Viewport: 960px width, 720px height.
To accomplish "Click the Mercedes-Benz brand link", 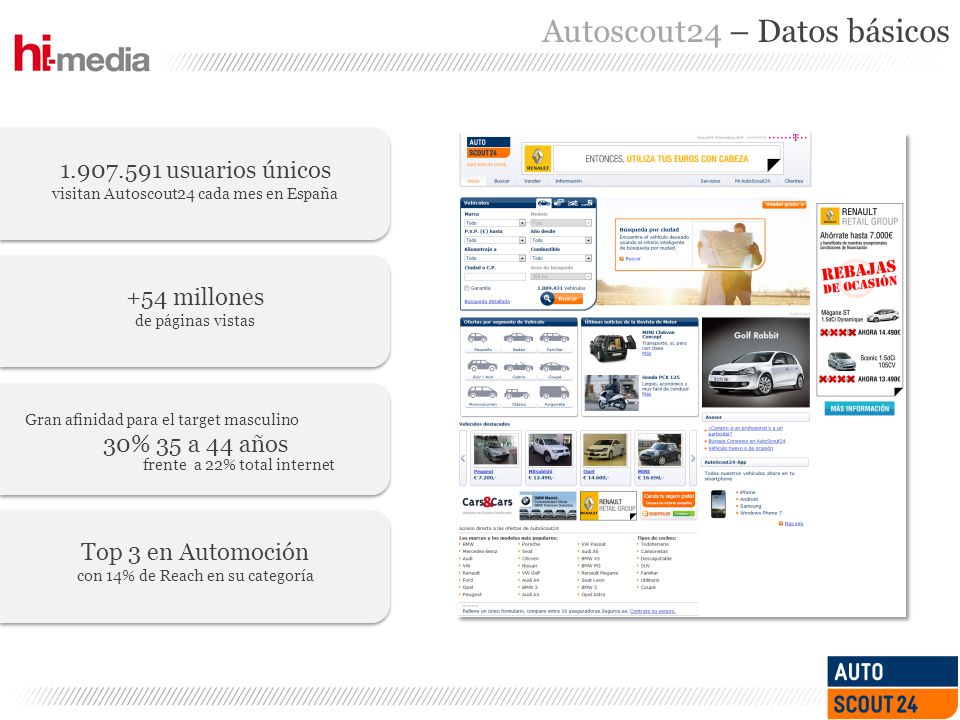I will [479, 551].
